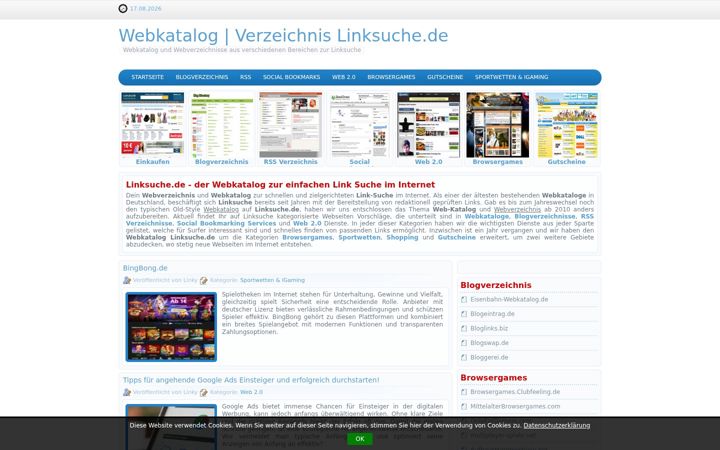Image resolution: width=720 pixels, height=450 pixels.
Task: Click the Social category thumbnail
Action: tap(359, 124)
